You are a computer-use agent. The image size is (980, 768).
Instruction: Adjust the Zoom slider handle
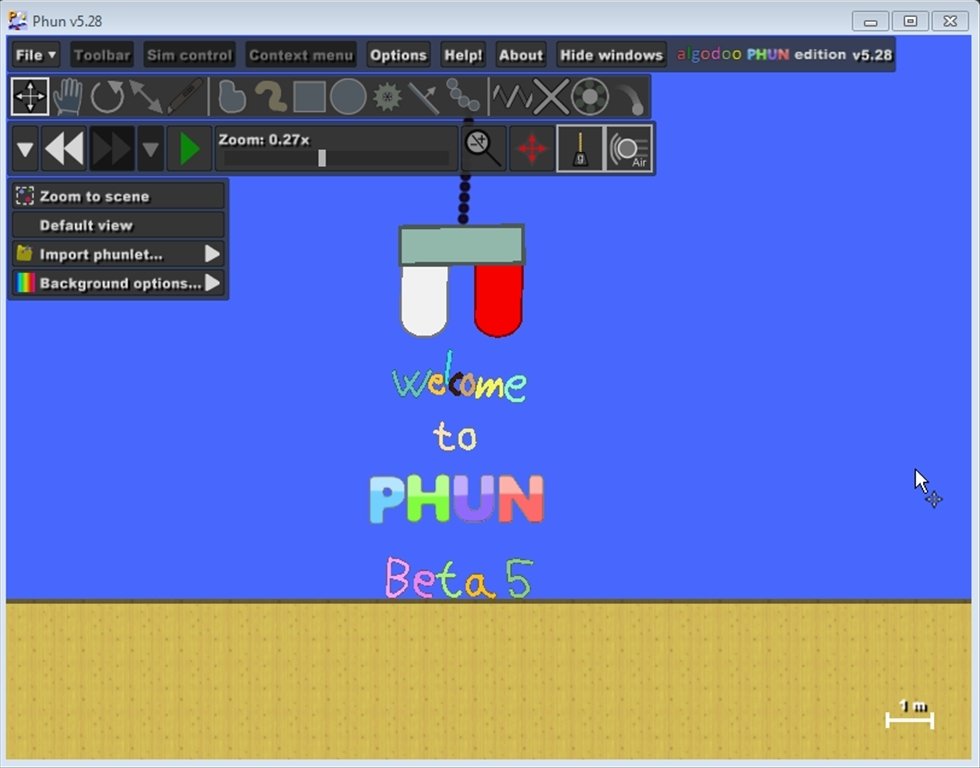[x=322, y=157]
